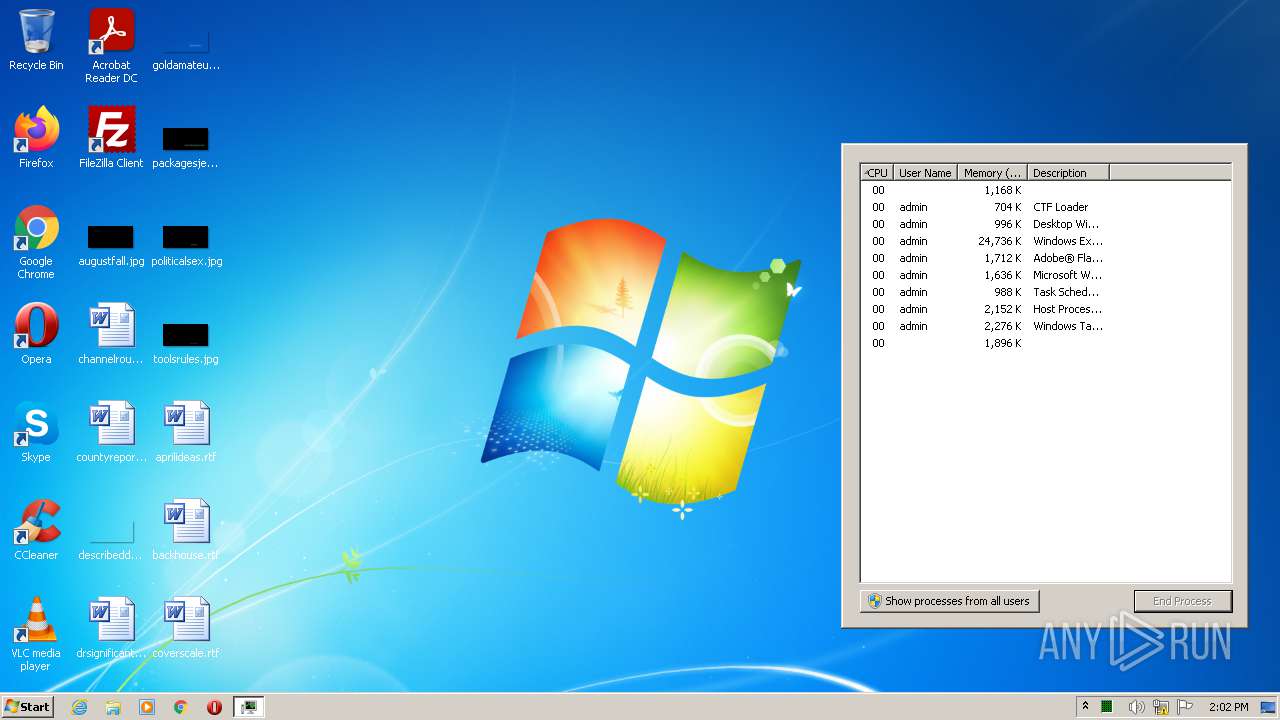Image resolution: width=1280 pixels, height=720 pixels.
Task: Select the describedd desktop file
Action: pyautogui.click(x=111, y=540)
